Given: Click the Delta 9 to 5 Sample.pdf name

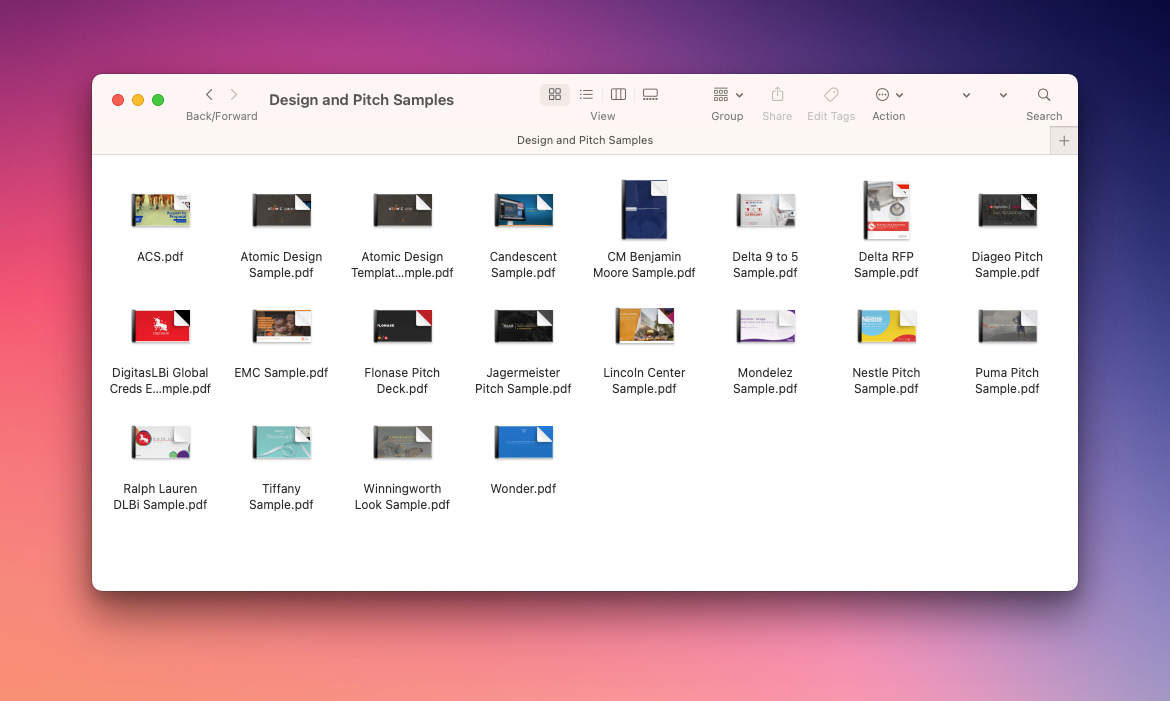Looking at the screenshot, I should pyautogui.click(x=766, y=265).
